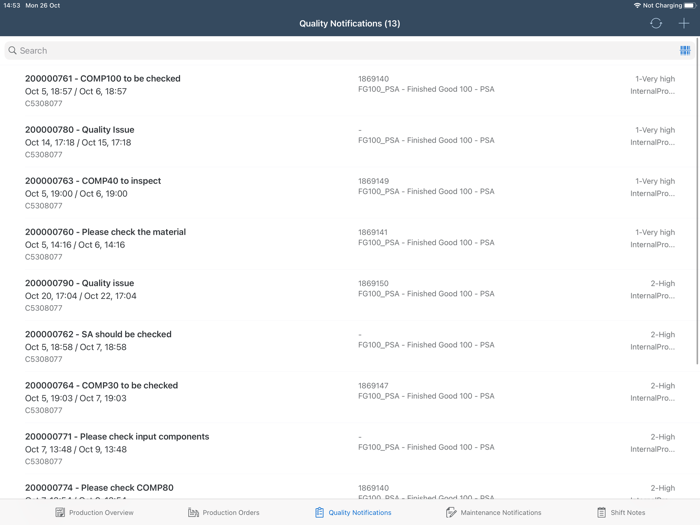The height and width of the screenshot is (525, 700).
Task: Check the battery icon in status bar
Action: coord(690,5)
